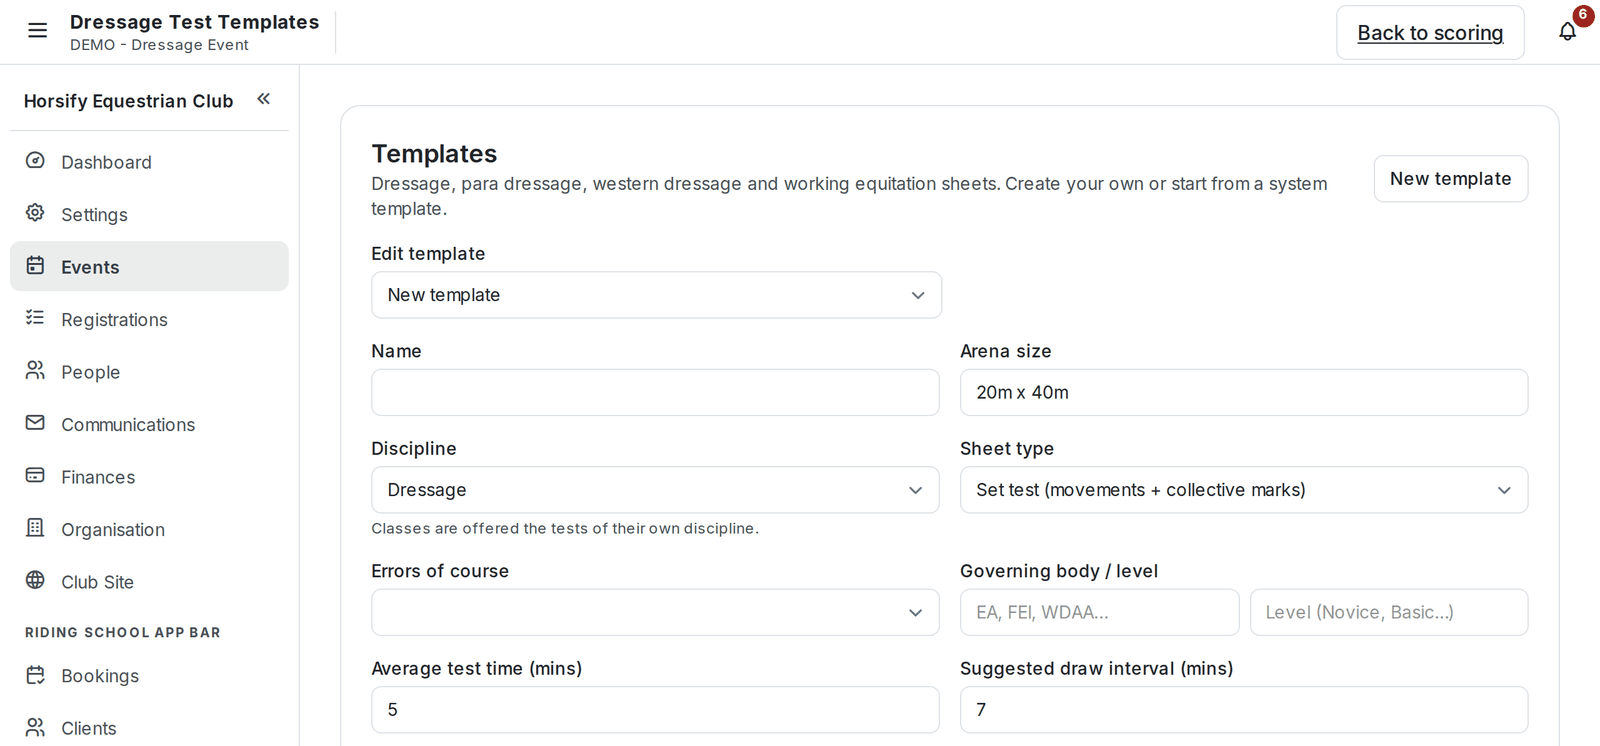Click the Registrations checklist icon
The width and height of the screenshot is (1600, 746).
(x=35, y=318)
